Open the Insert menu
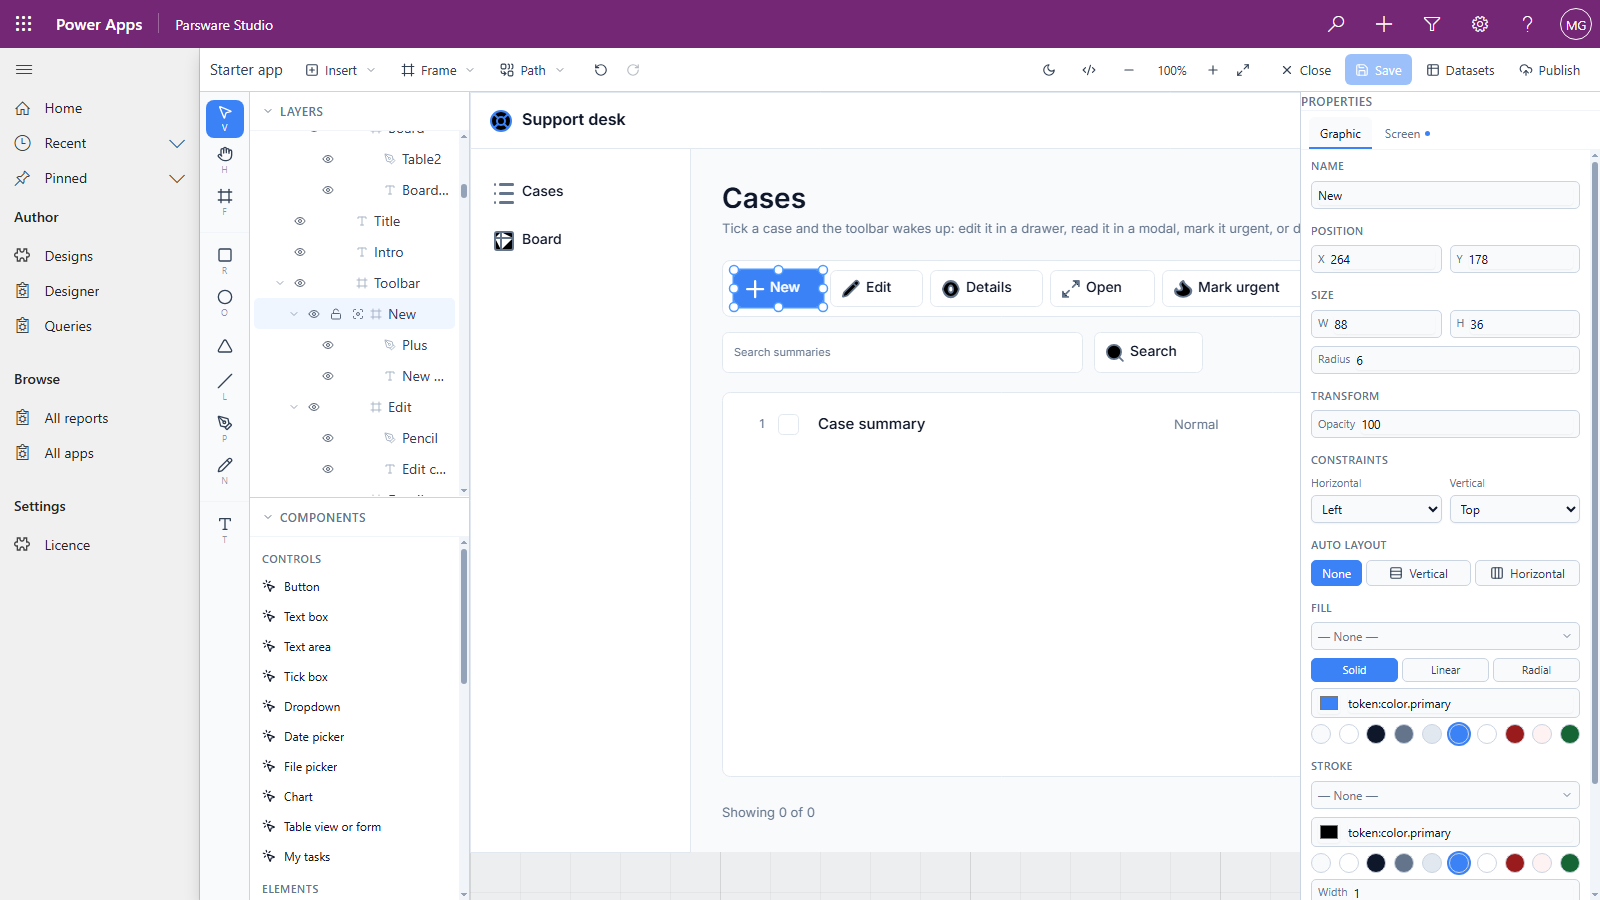1600x900 pixels. point(341,70)
